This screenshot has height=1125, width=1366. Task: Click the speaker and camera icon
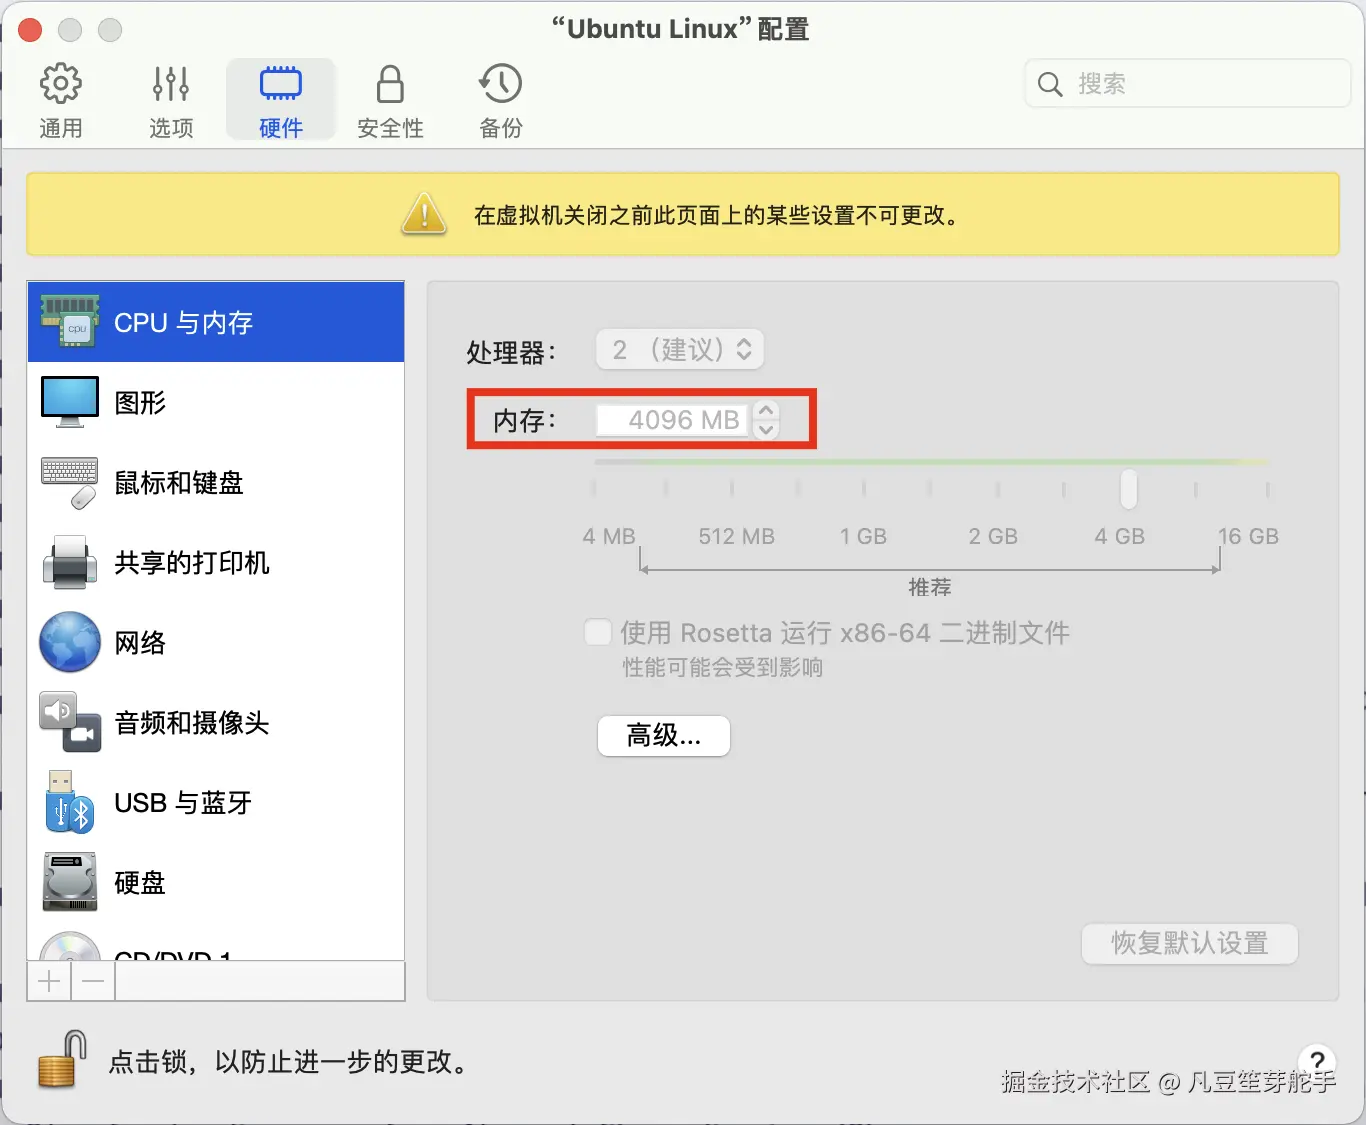pos(70,722)
